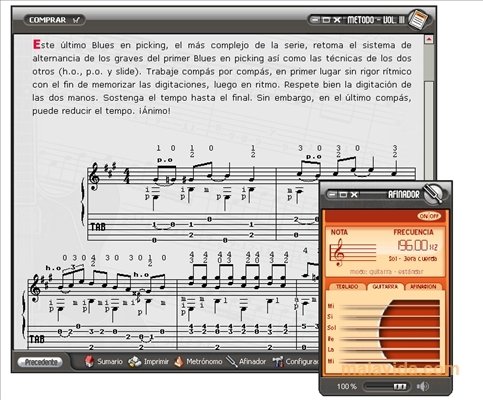Select the Guitarra tab
The height and width of the screenshot is (400, 483).
point(385,287)
